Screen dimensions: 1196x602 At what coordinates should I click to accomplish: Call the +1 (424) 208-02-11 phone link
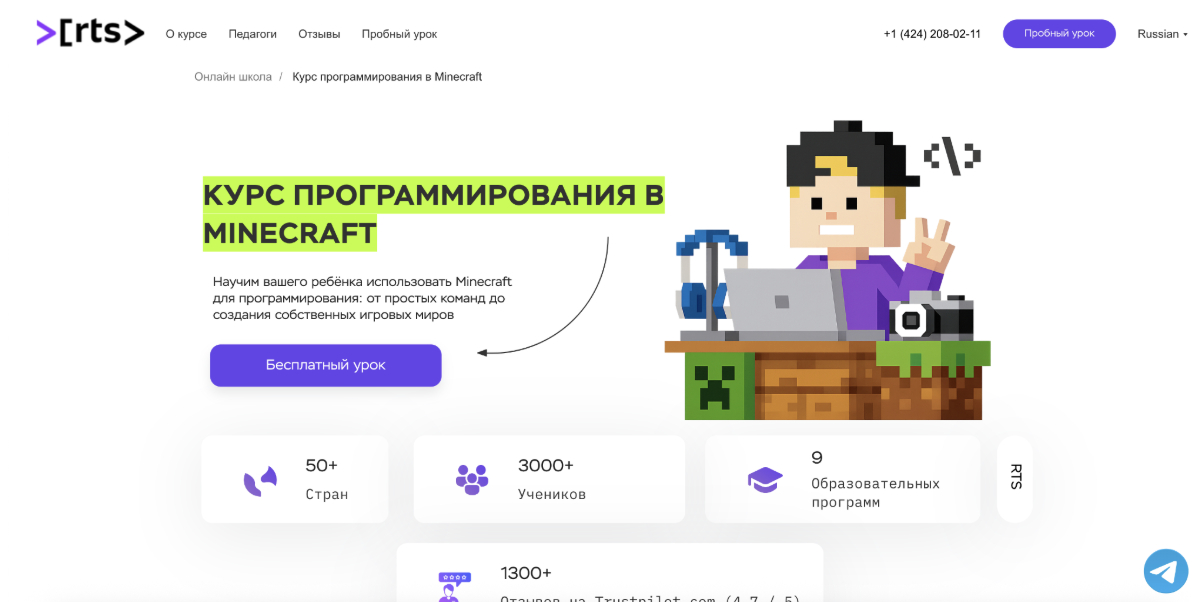coord(932,34)
